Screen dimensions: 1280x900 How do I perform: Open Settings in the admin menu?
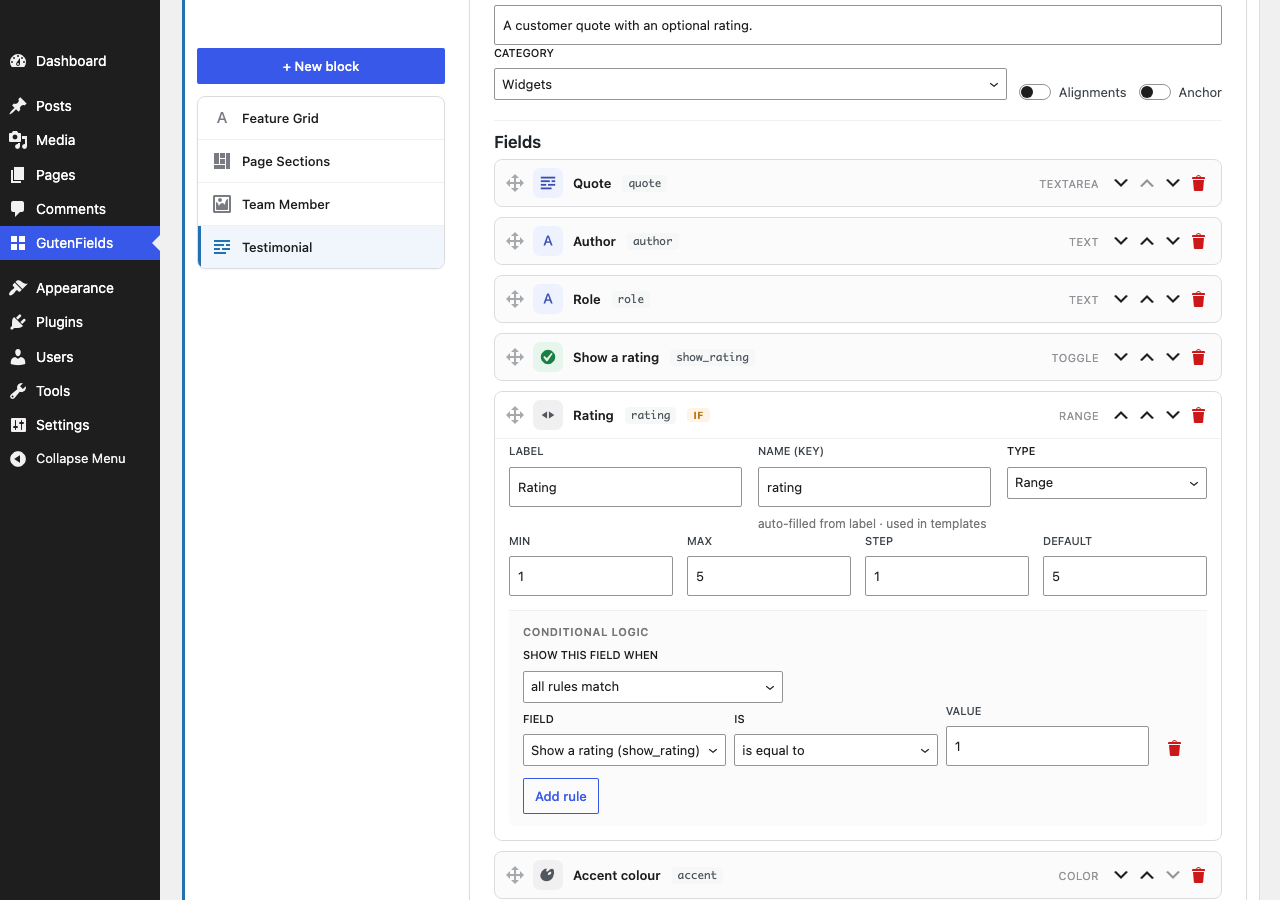[x=80, y=425]
